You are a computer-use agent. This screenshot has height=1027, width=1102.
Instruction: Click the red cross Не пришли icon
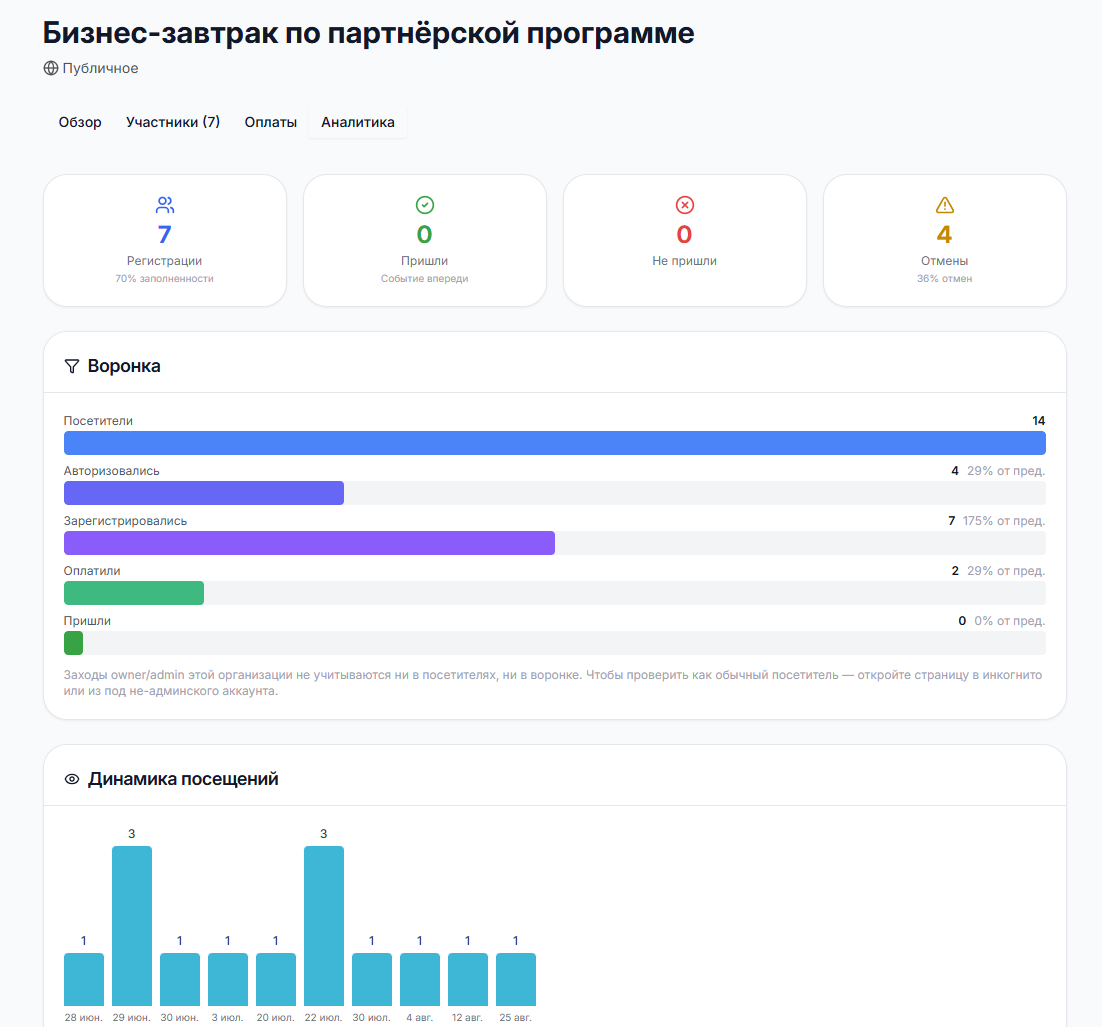[x=685, y=205]
